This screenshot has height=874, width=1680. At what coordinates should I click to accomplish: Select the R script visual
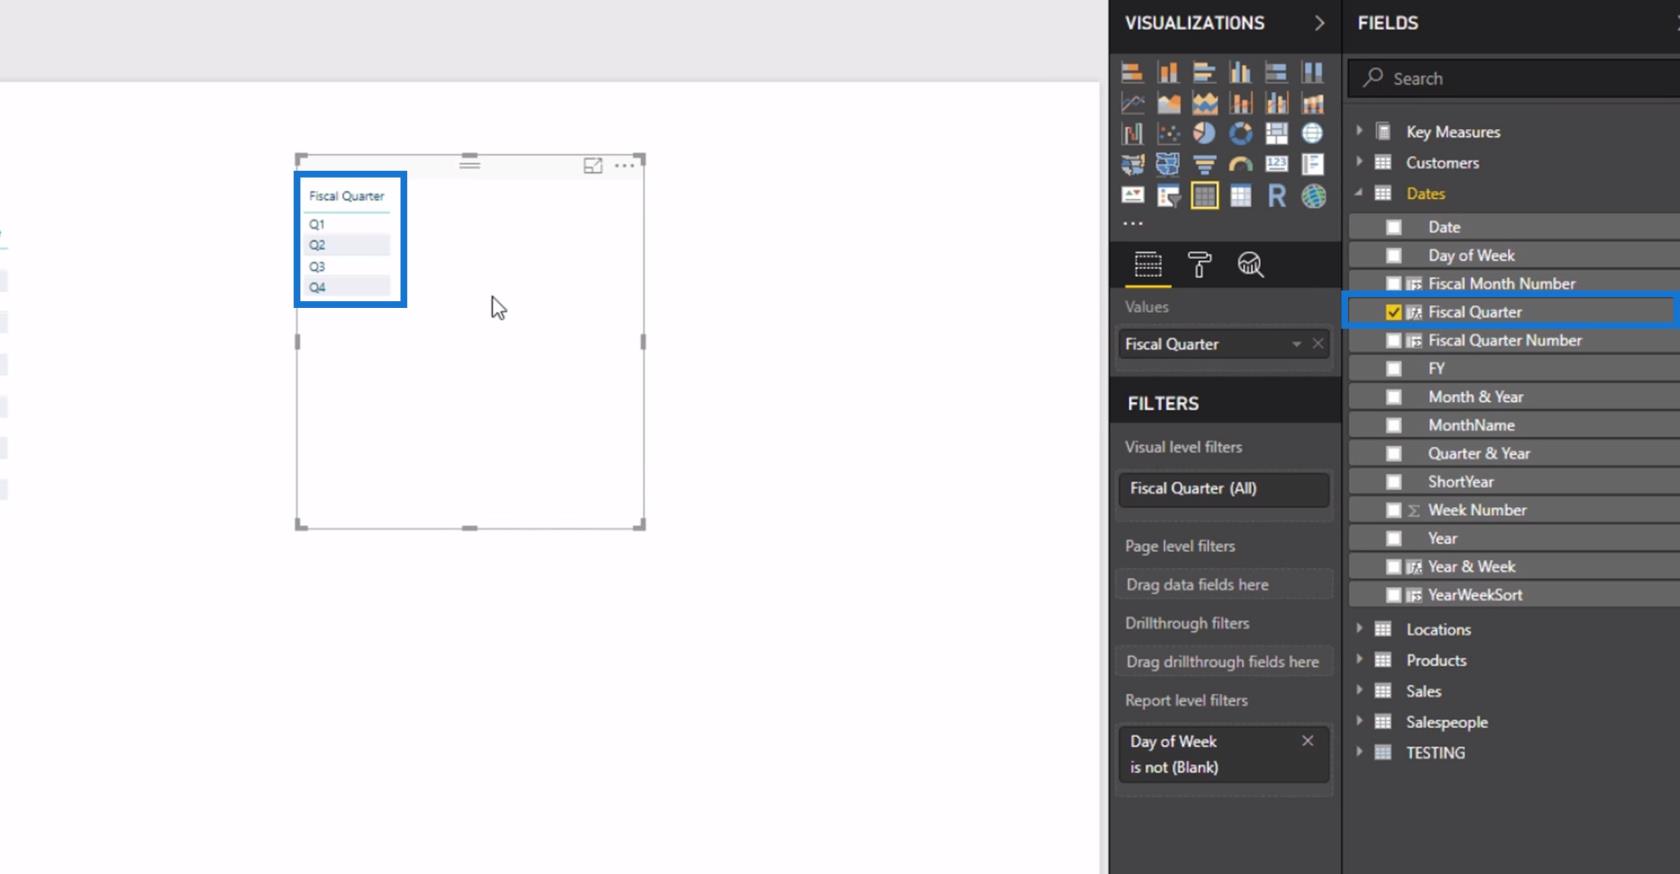[1276, 196]
